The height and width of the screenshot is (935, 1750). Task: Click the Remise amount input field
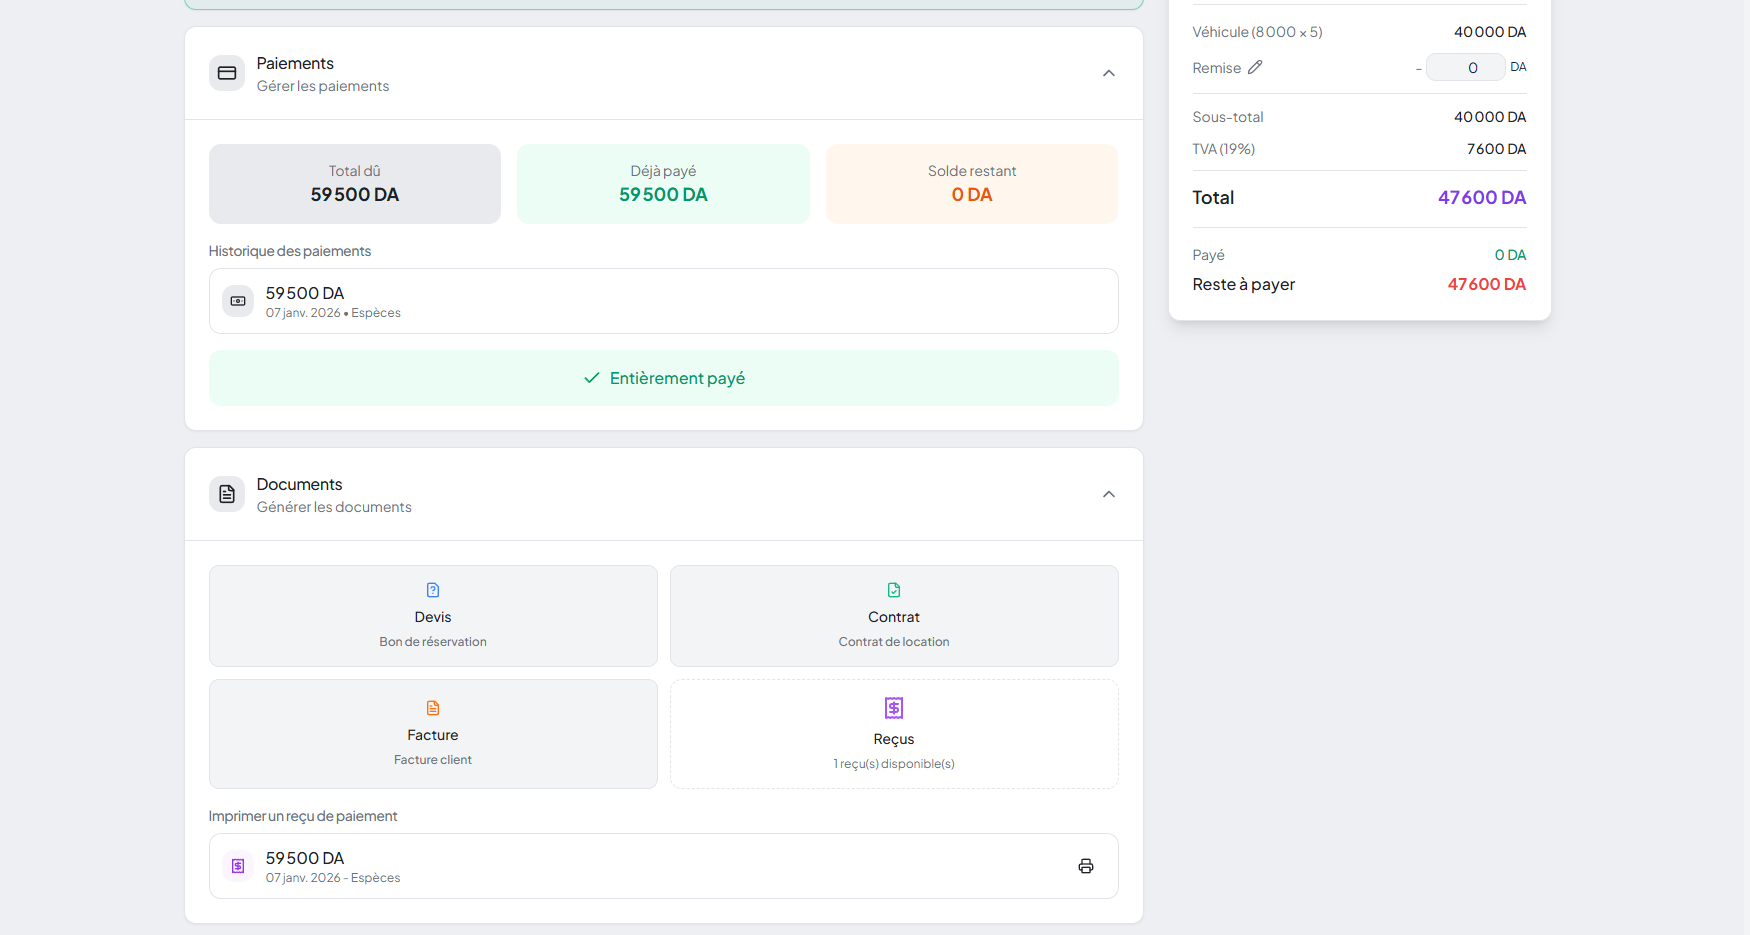(x=1465, y=67)
